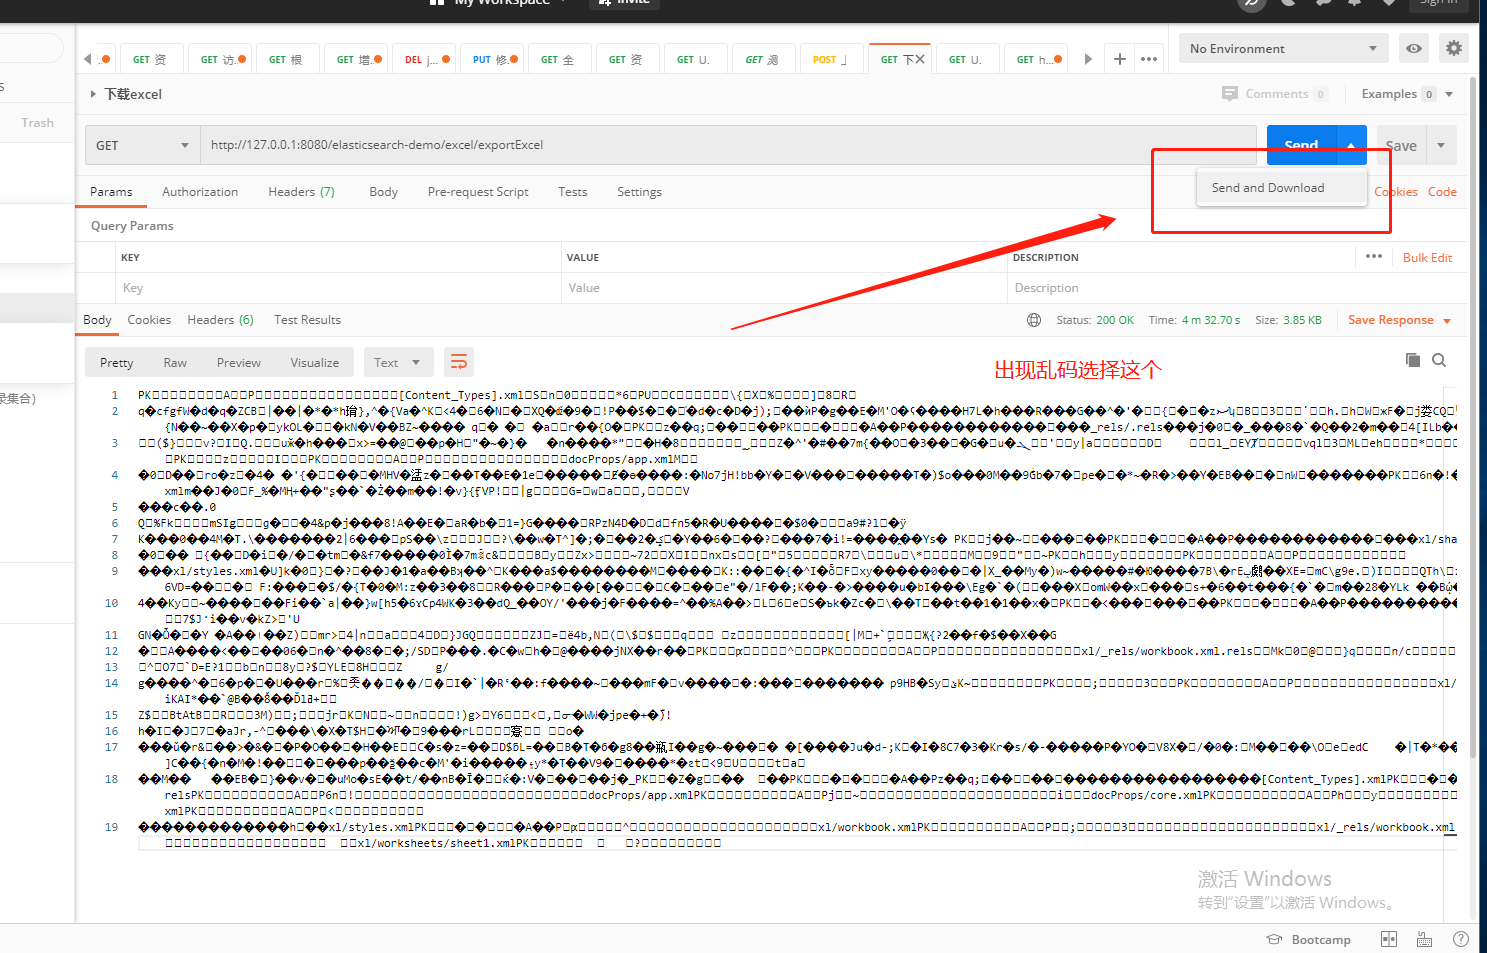Open request Settings tab
This screenshot has height=953, width=1487.
point(639,192)
